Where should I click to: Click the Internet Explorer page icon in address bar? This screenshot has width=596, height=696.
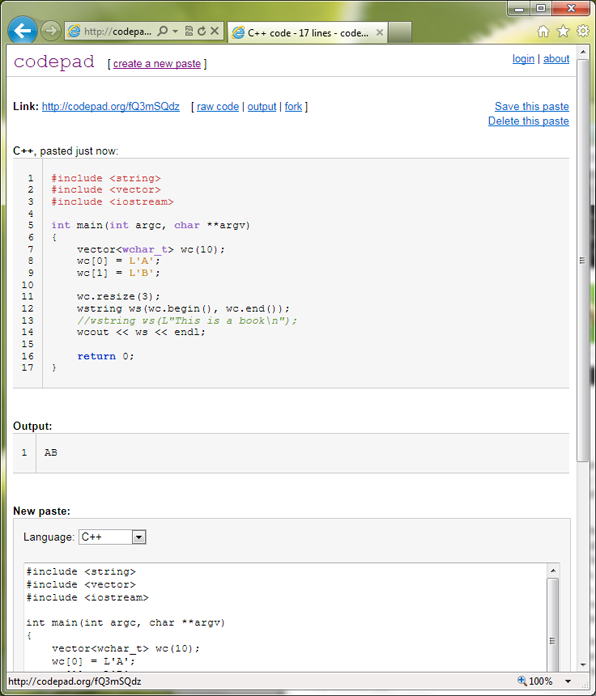[74, 31]
